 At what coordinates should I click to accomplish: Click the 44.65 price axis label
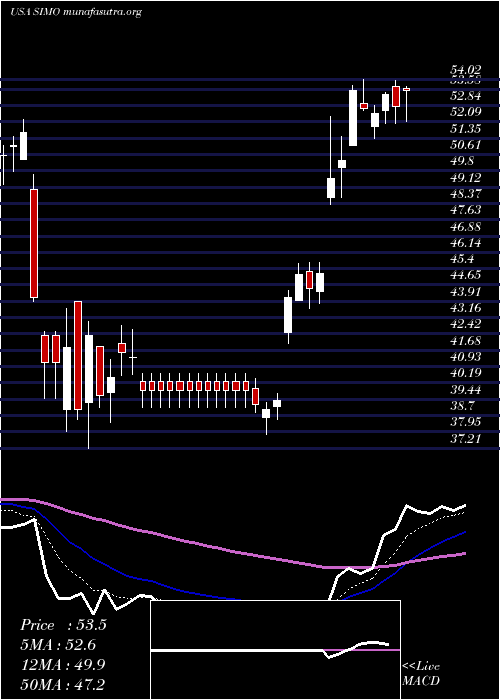(x=466, y=275)
